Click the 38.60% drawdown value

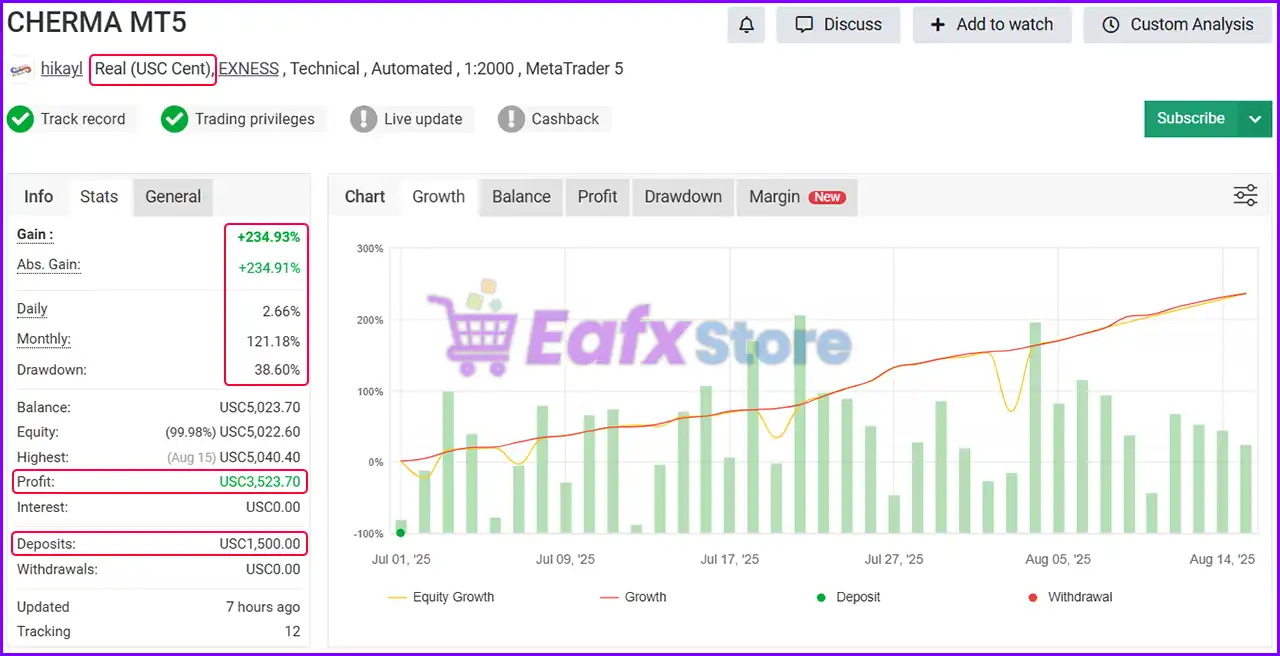[277, 370]
